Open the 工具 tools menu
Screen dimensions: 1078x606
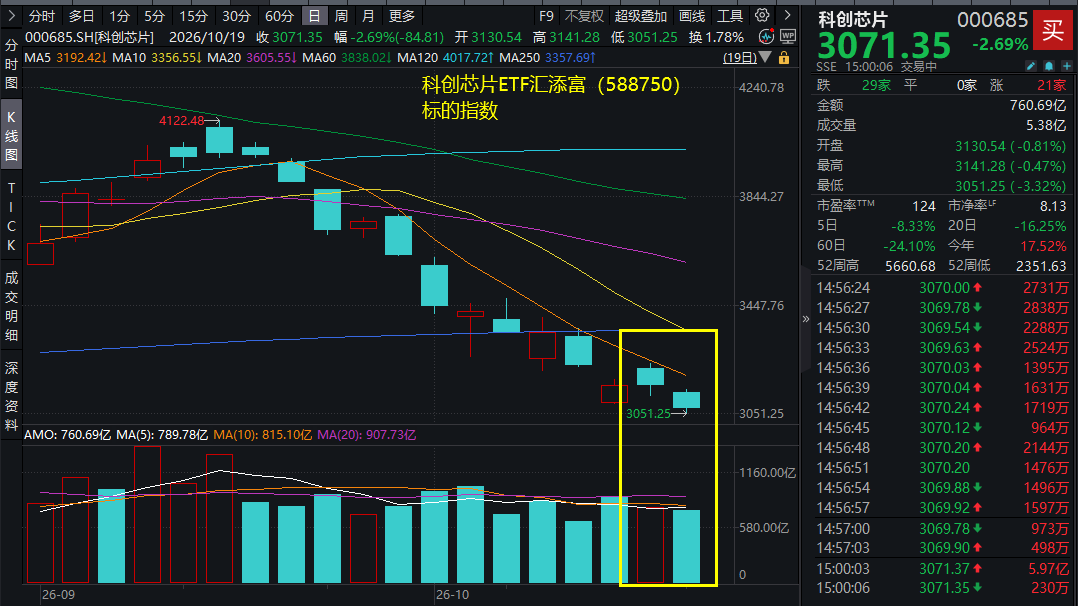(x=730, y=16)
